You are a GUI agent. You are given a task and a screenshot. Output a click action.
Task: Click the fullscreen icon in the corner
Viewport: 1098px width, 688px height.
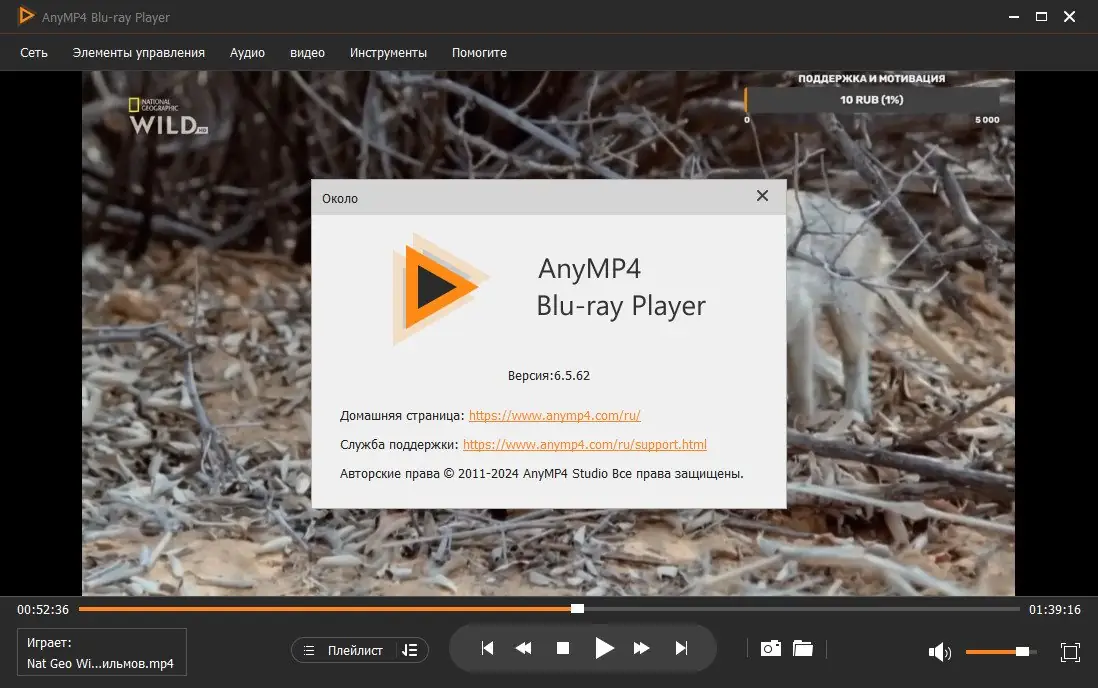1070,651
